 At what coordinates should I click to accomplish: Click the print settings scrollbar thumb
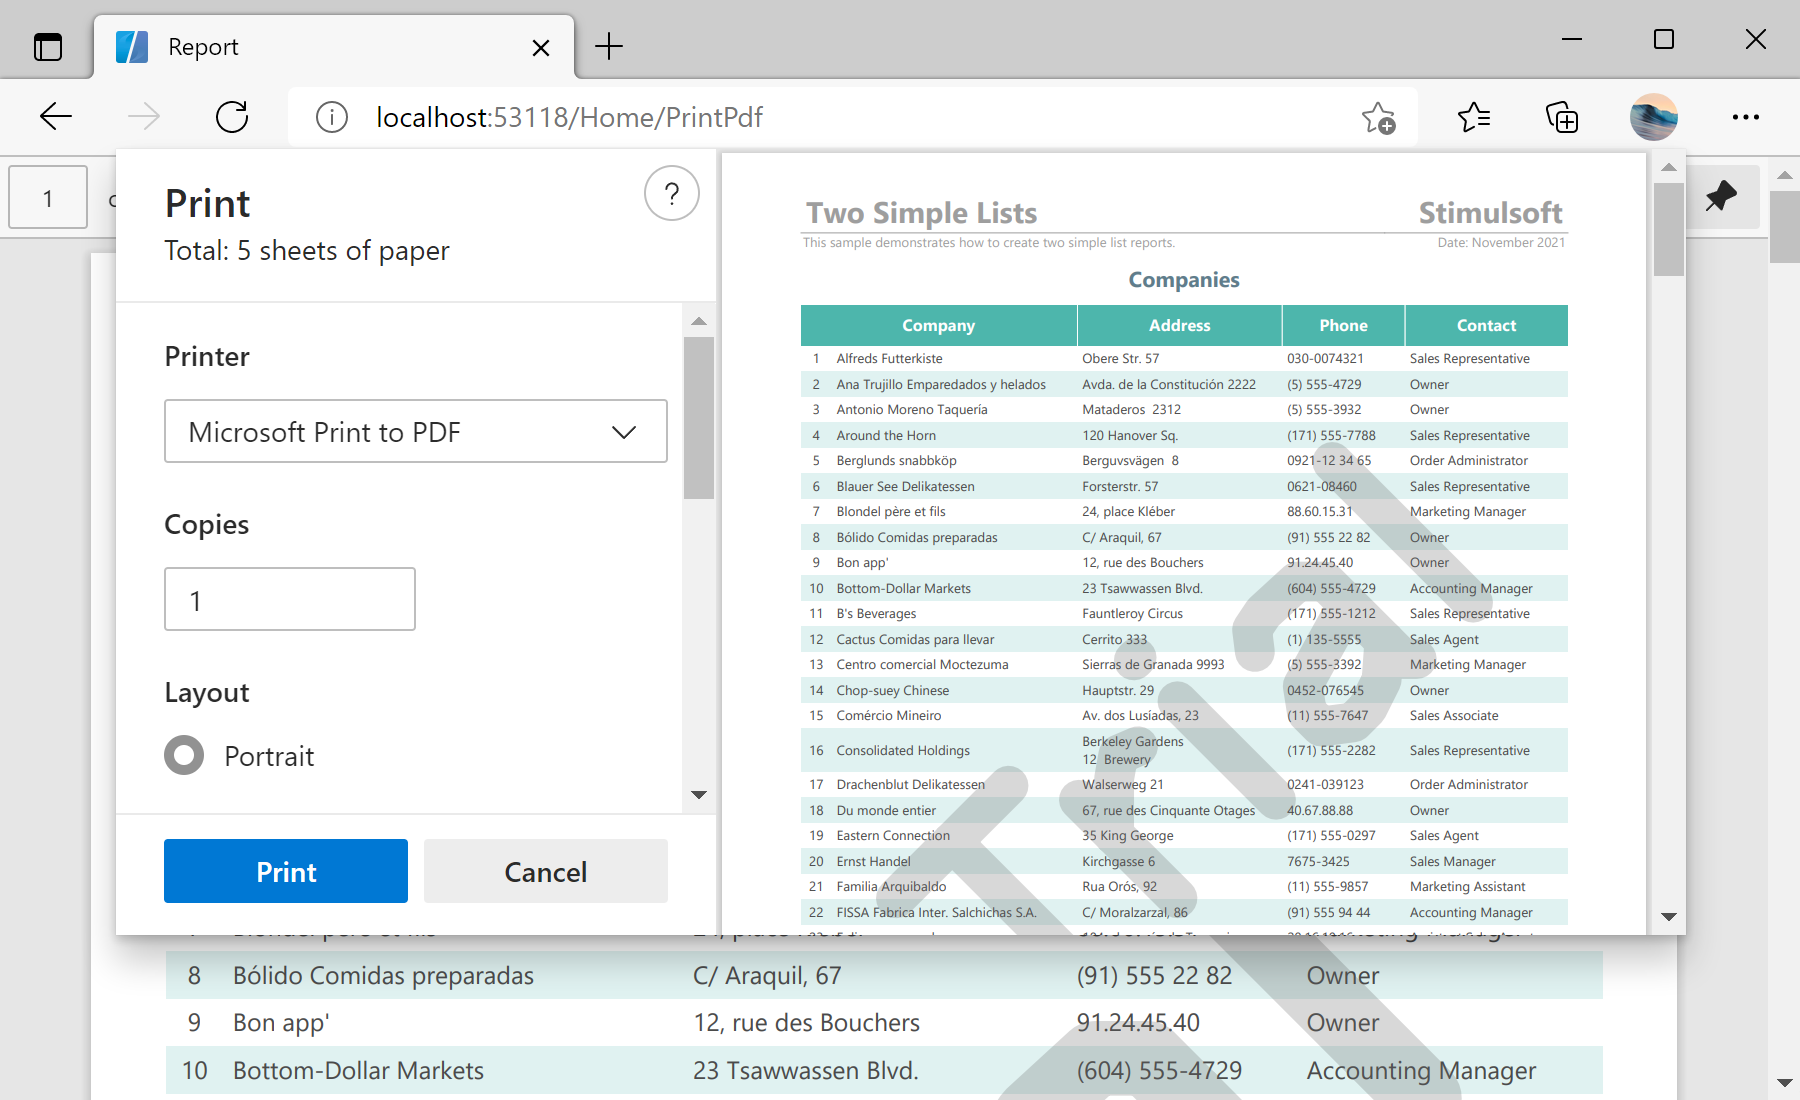click(x=699, y=418)
